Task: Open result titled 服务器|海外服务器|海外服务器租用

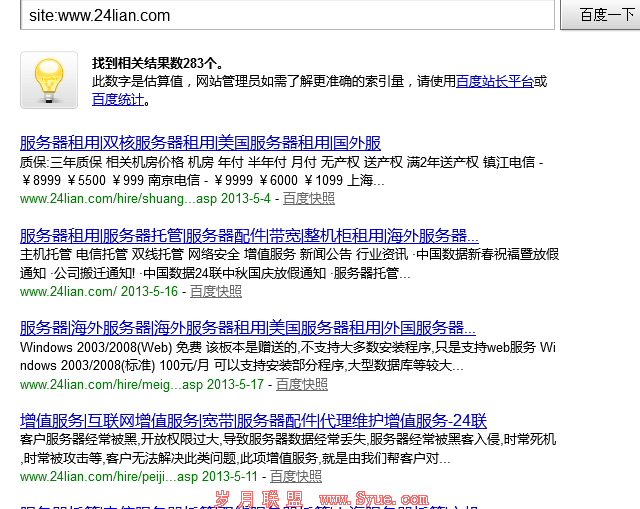Action: pyautogui.click(x=247, y=328)
